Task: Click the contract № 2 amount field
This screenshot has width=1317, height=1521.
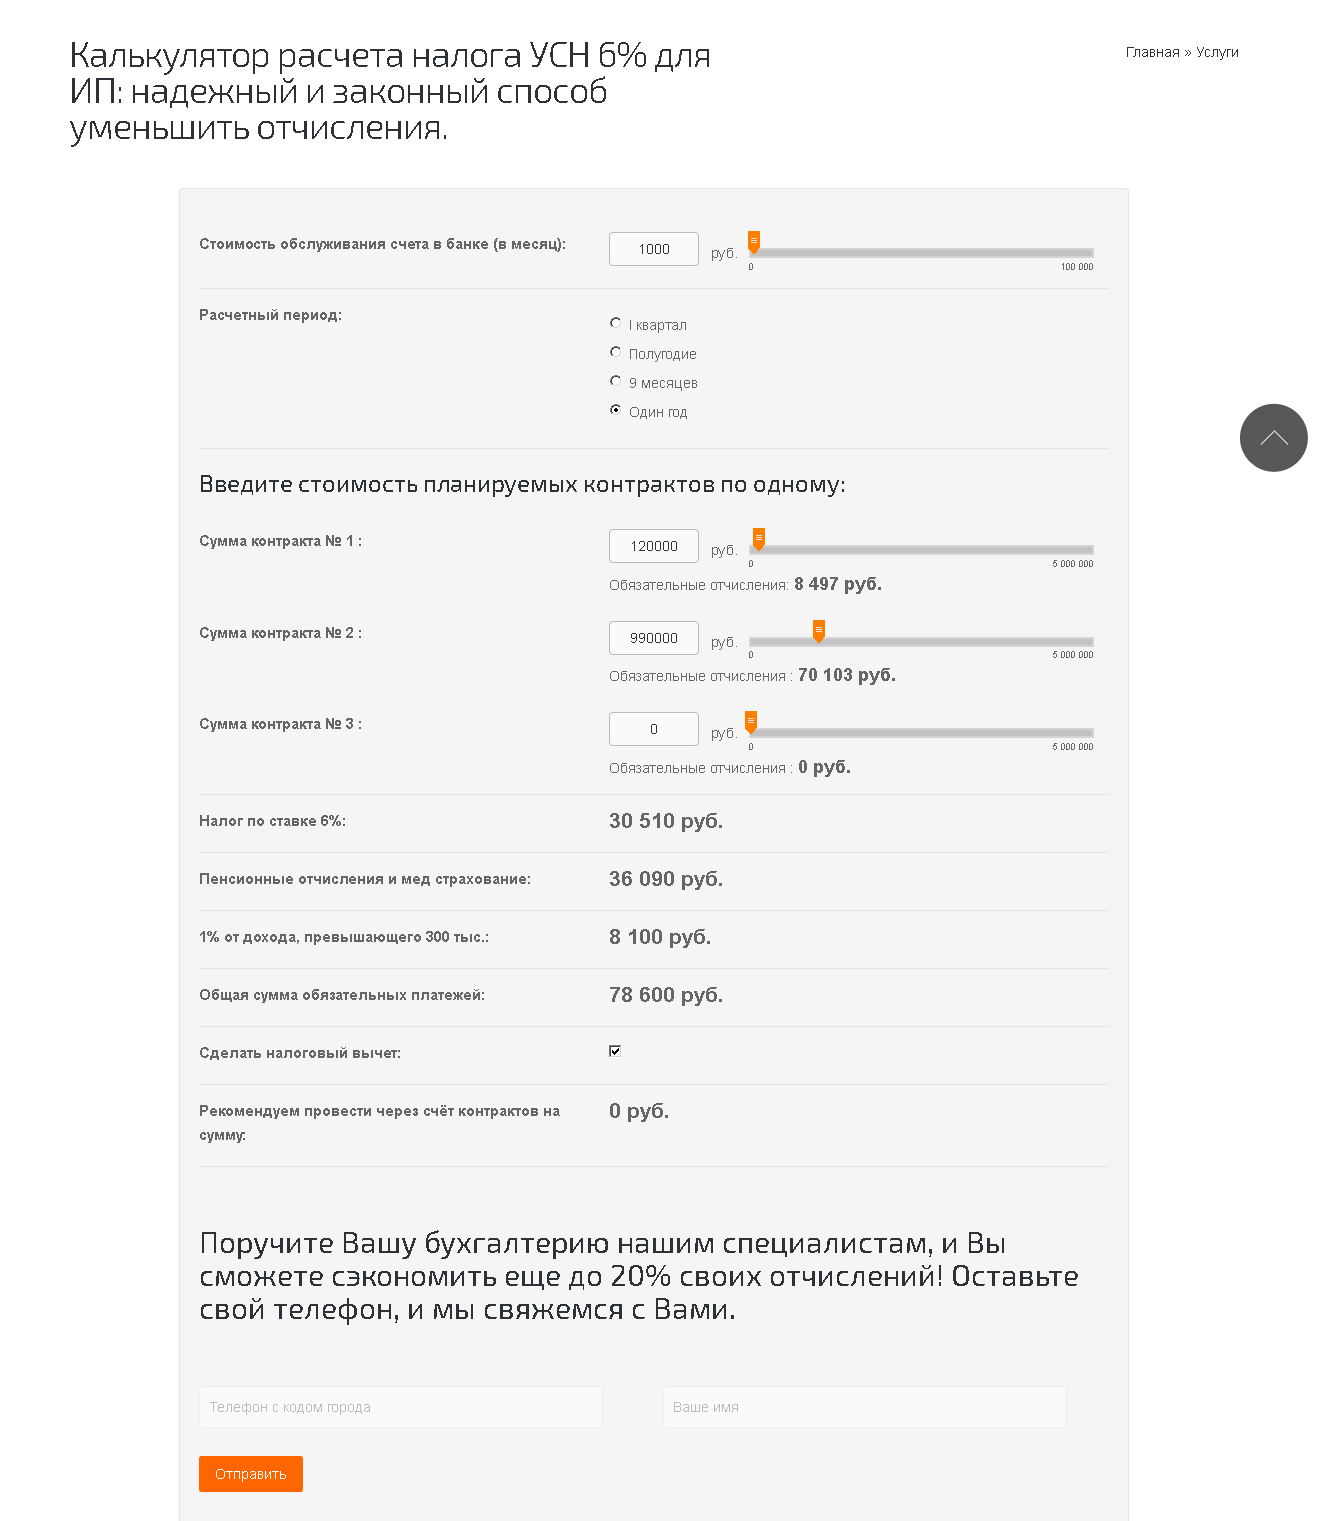Action: point(654,638)
